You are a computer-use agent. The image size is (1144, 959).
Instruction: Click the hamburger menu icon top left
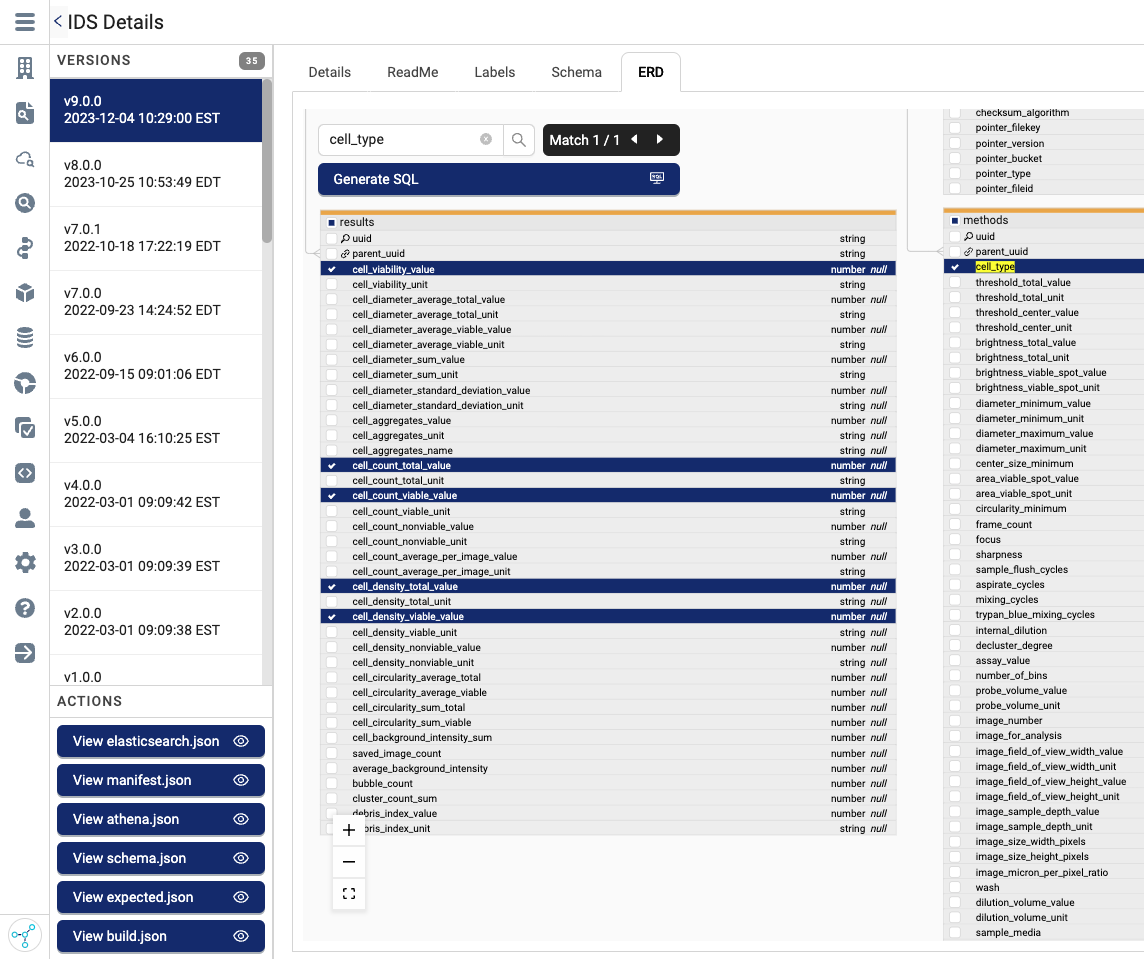[x=24, y=22]
